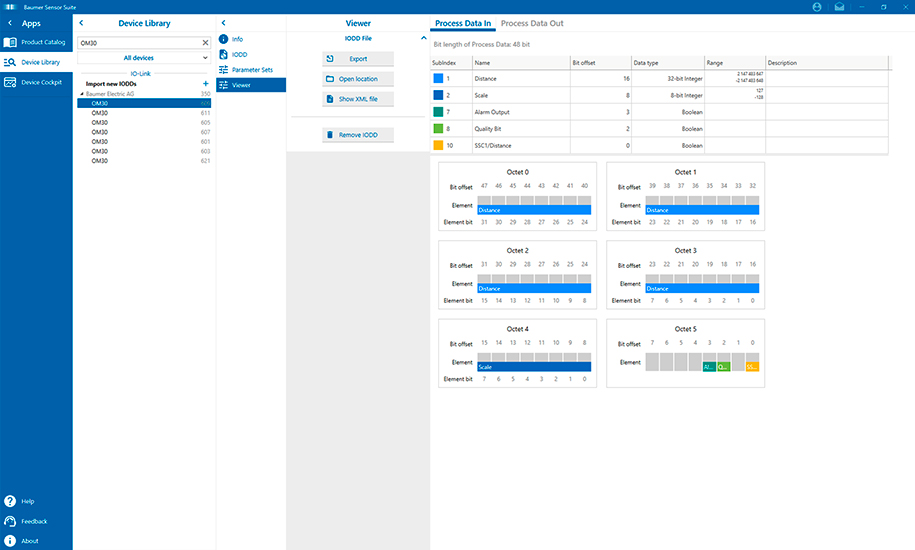Viewport: 915px width, 550px height.
Task: Open the Parameter Sets section
Action: point(251,70)
